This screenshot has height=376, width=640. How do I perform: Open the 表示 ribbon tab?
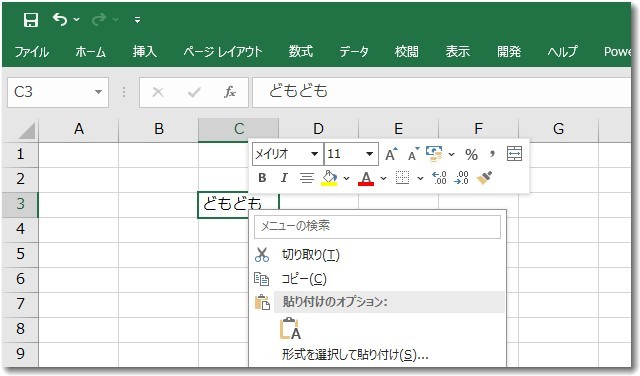click(458, 52)
